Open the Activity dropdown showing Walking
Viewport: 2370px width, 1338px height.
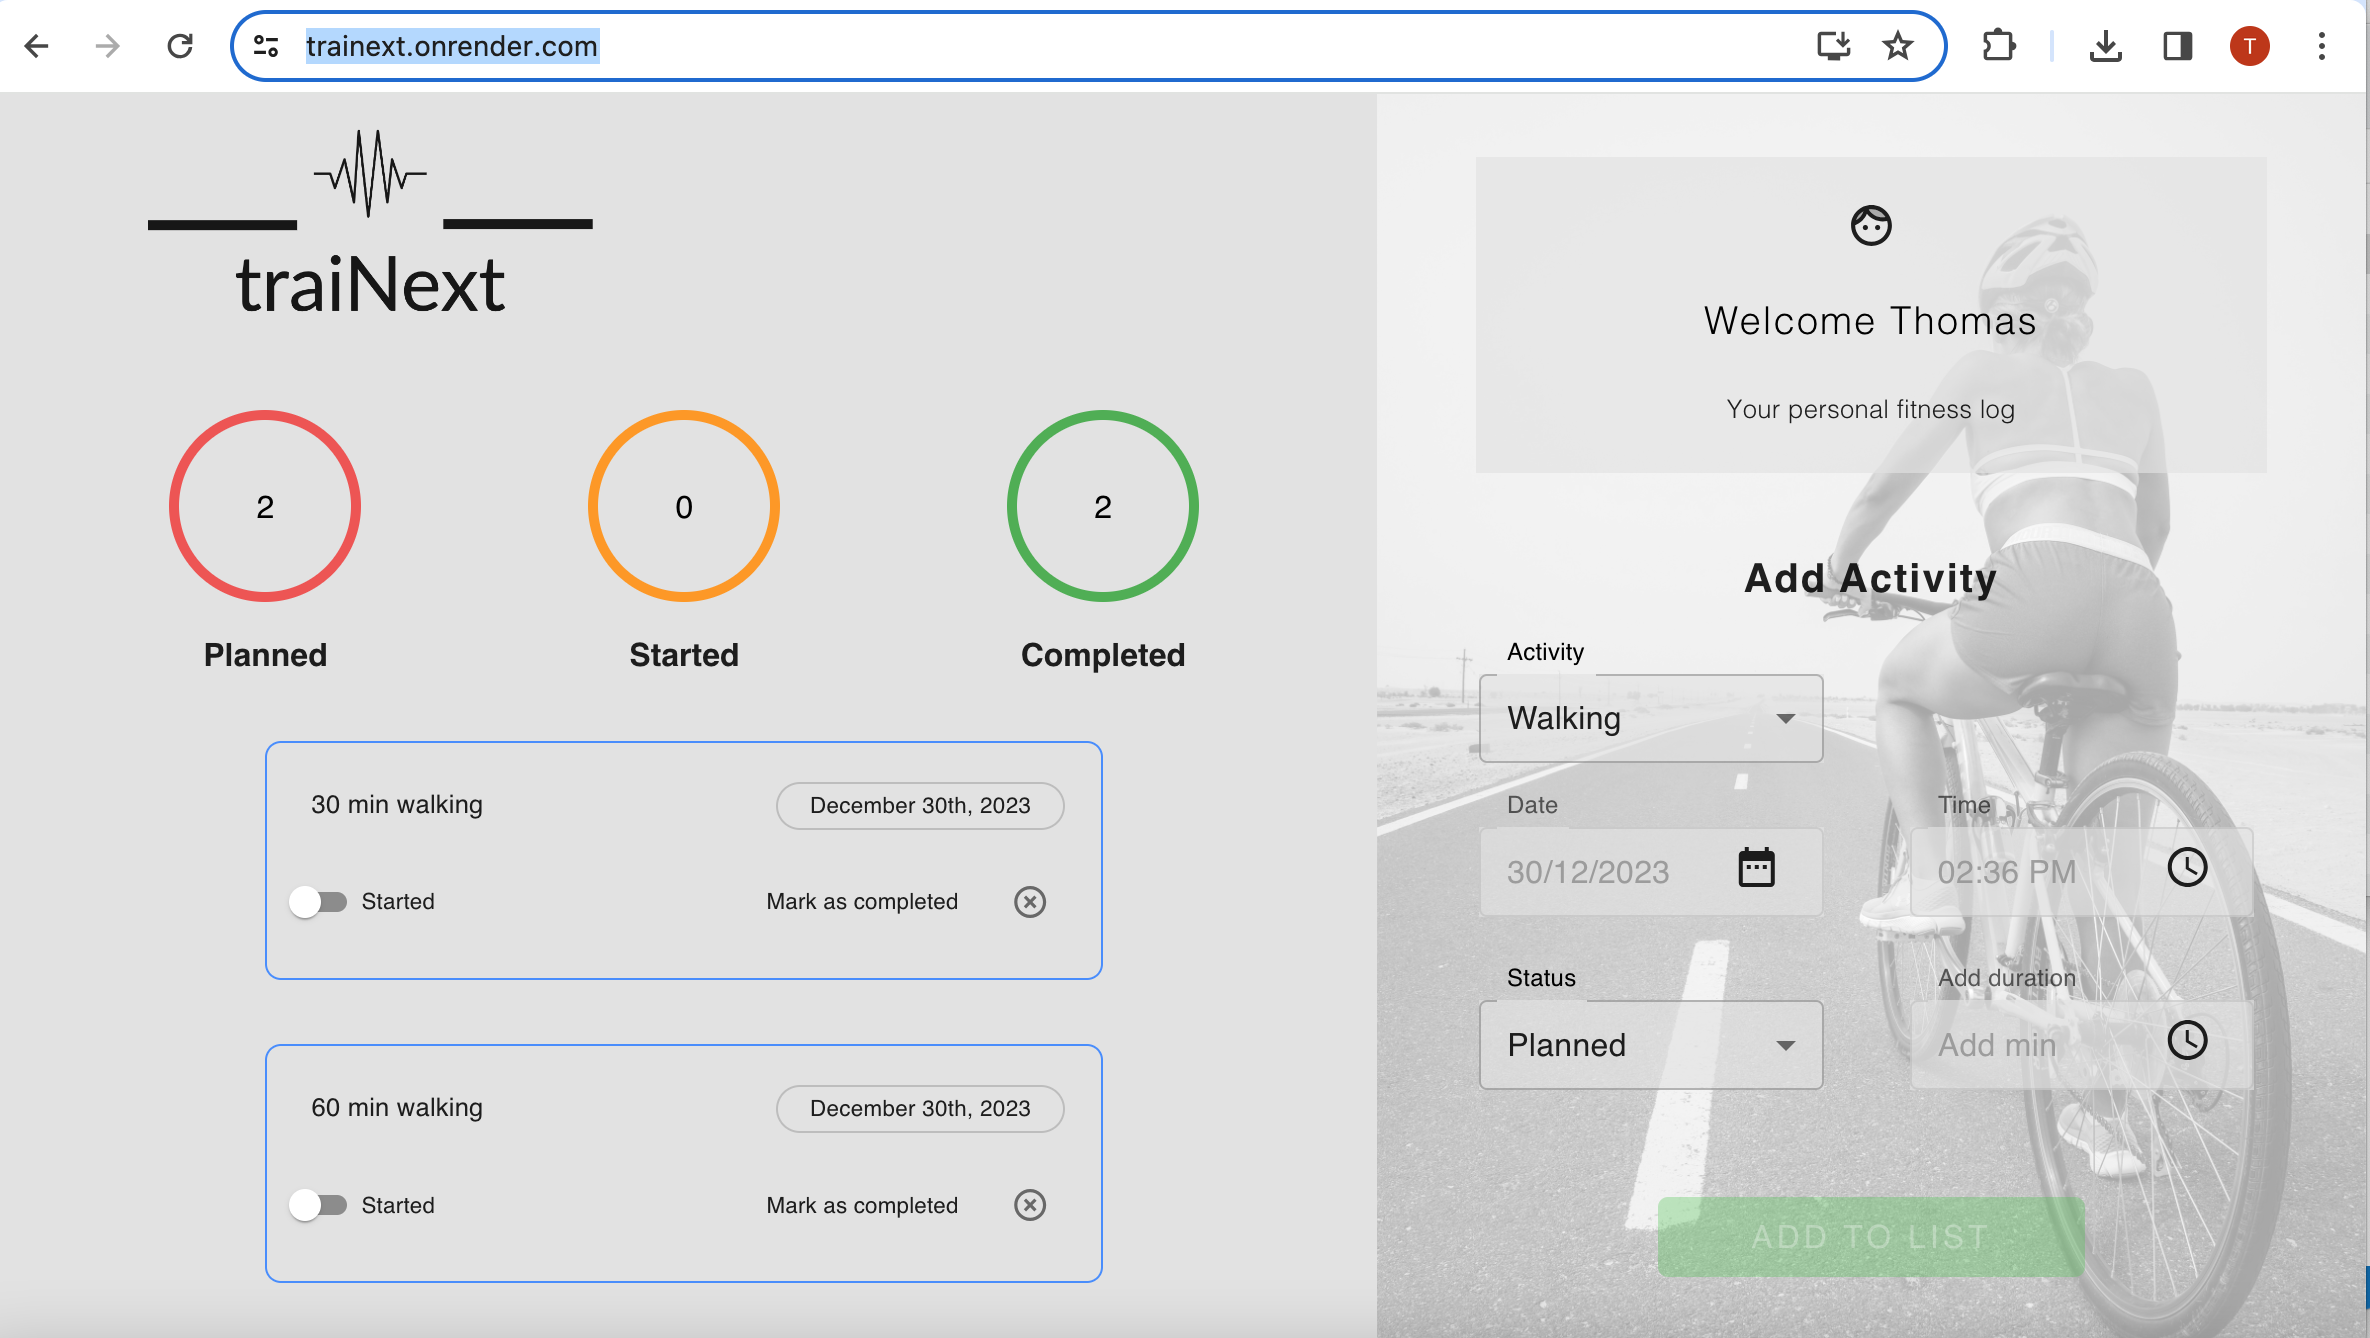click(1650, 718)
